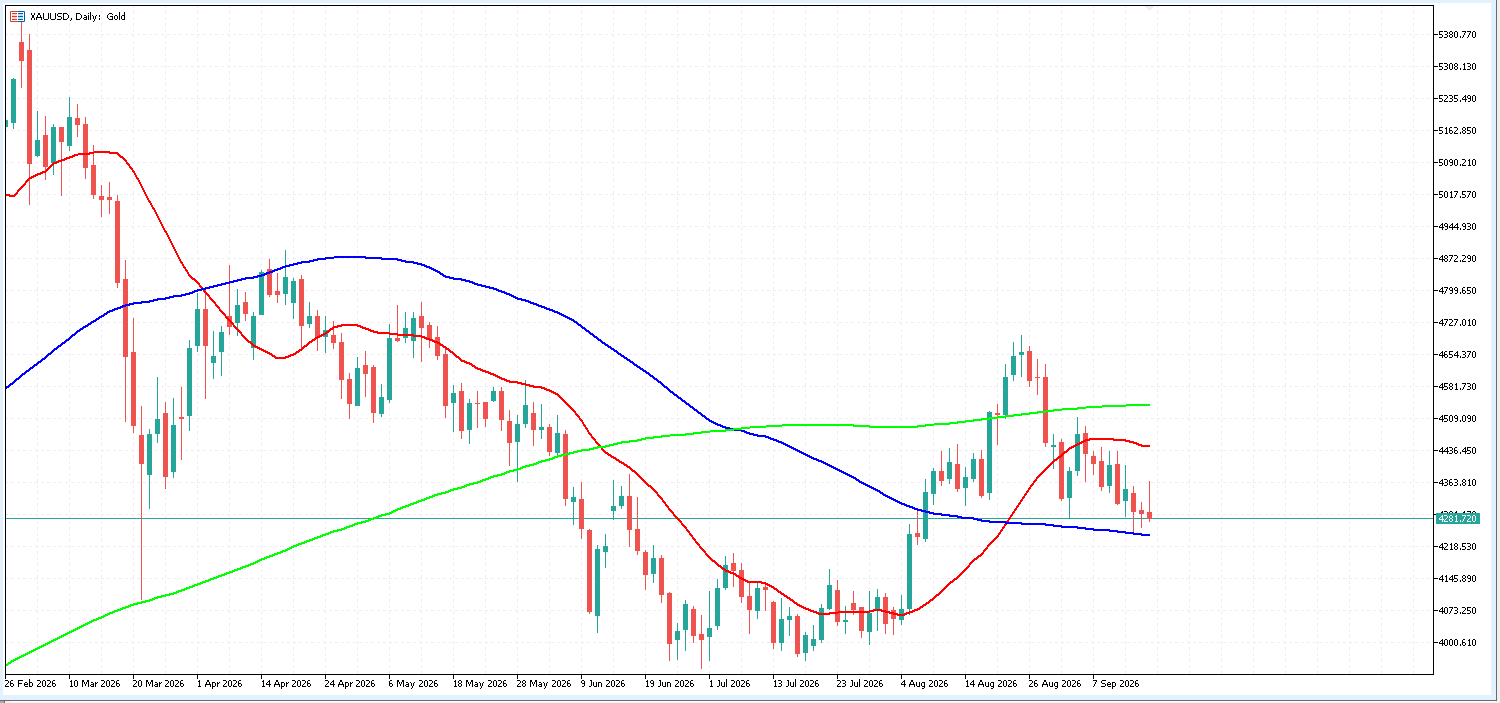This screenshot has width=1500, height=703.
Task: Click the 14 Aug 2026 date label
Action: 992,684
